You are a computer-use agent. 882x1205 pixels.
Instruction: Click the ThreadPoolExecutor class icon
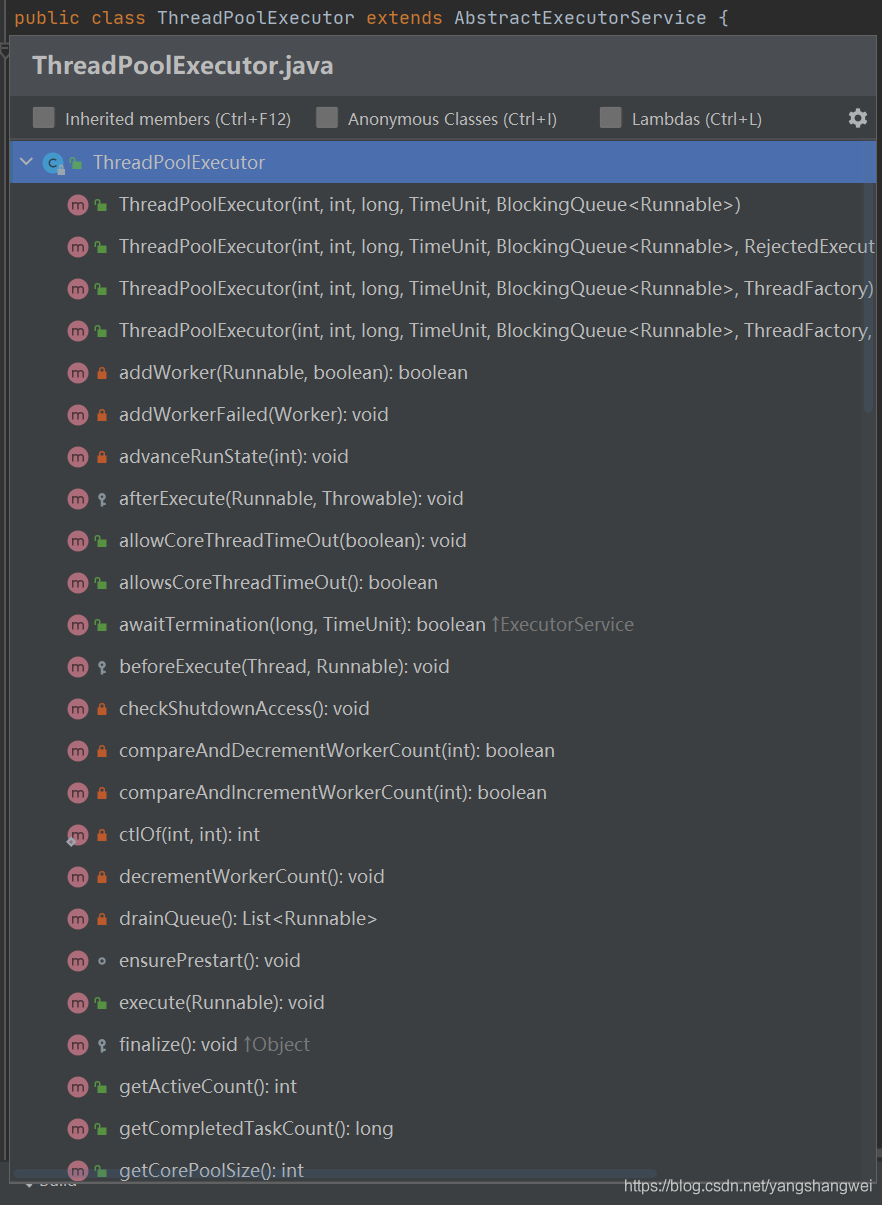pos(53,162)
